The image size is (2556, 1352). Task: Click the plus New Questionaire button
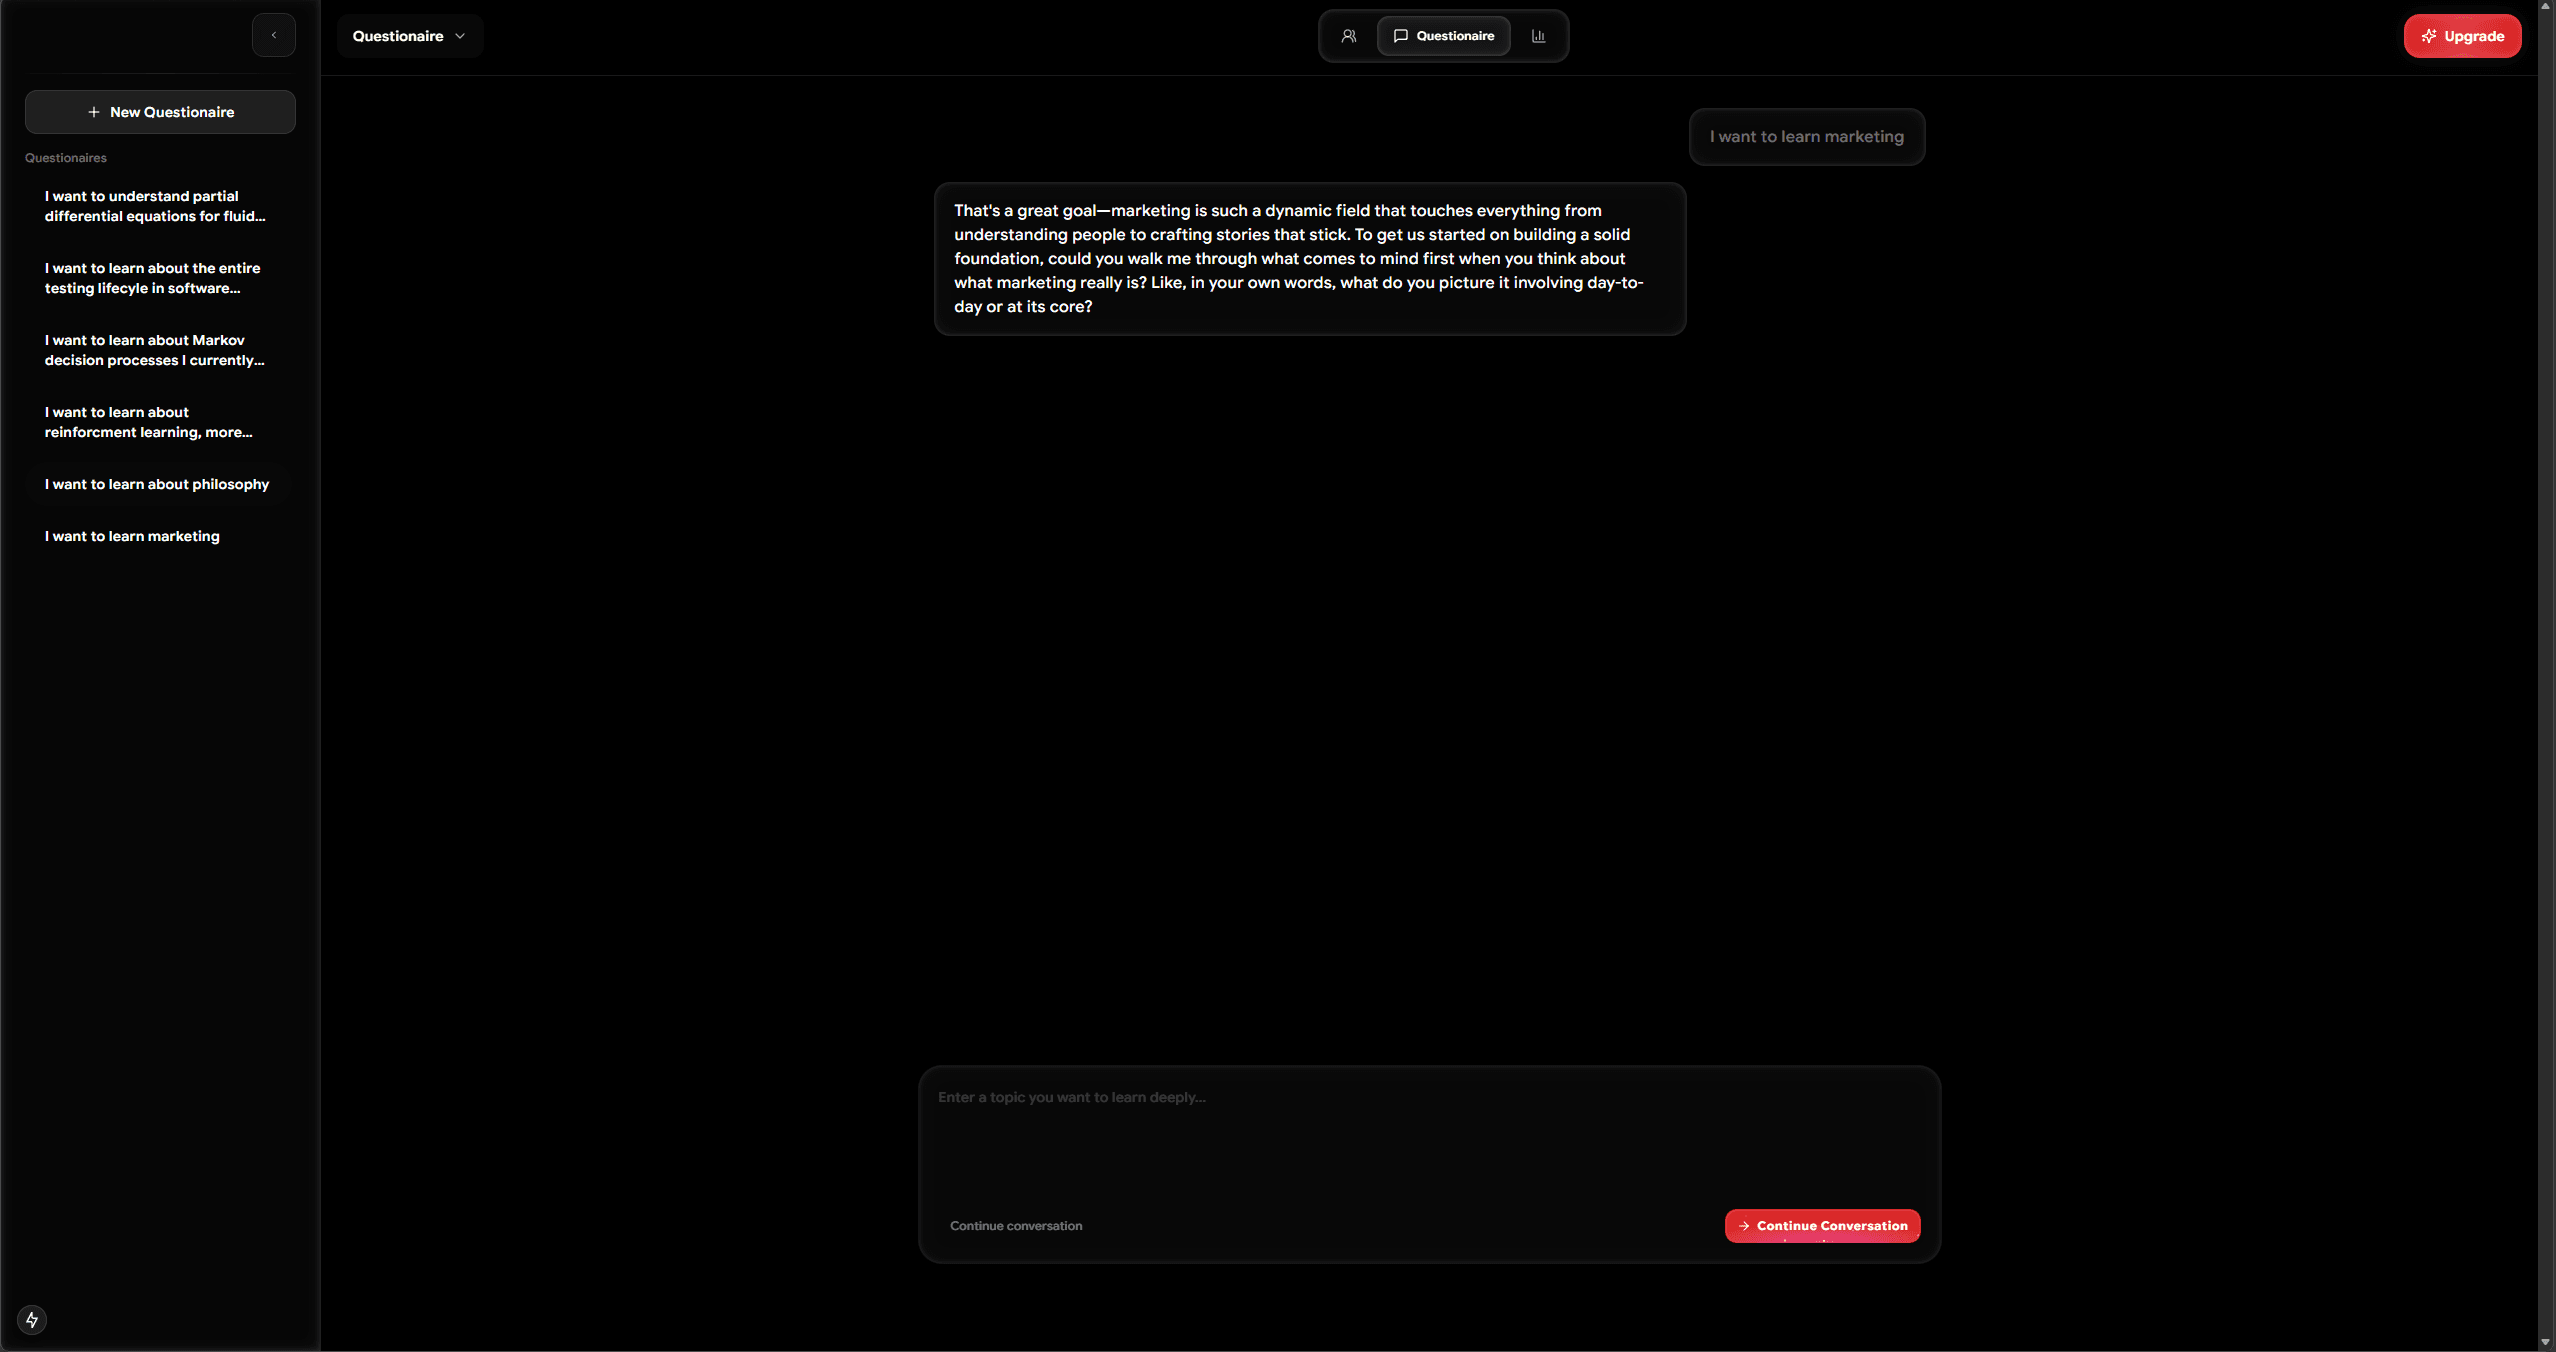[x=160, y=112]
